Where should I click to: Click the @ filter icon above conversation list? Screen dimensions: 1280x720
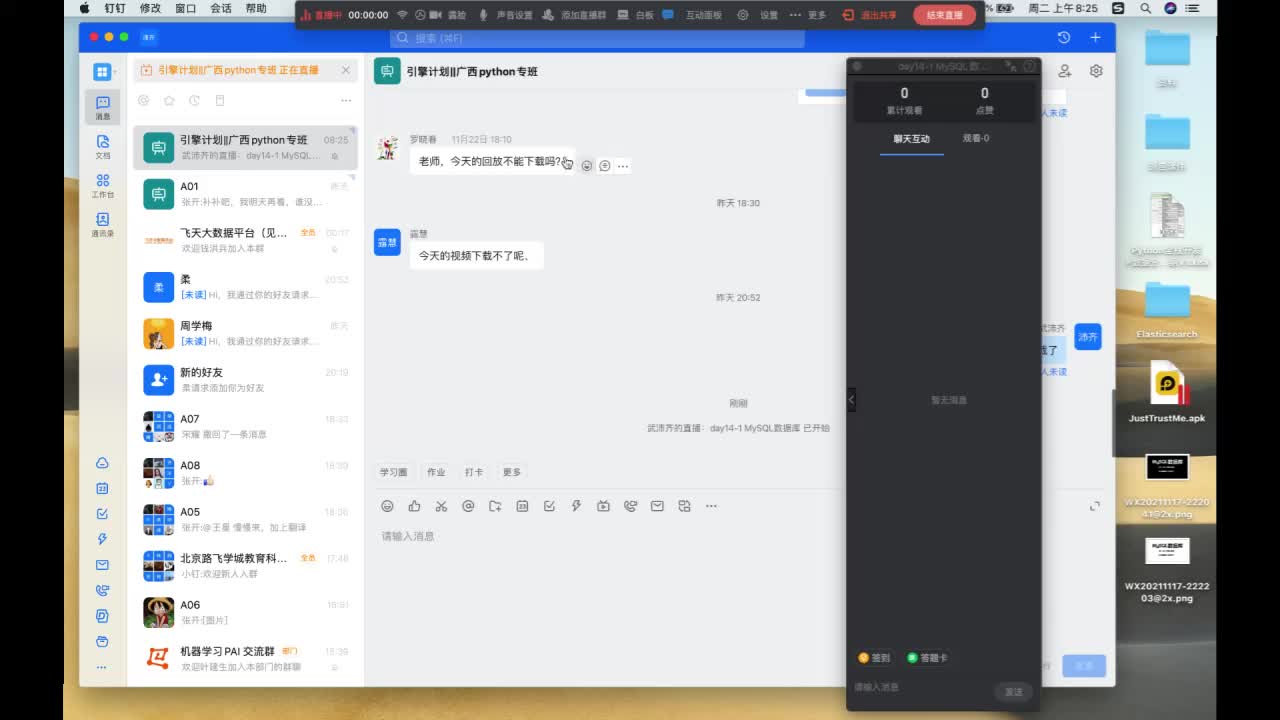coord(144,100)
